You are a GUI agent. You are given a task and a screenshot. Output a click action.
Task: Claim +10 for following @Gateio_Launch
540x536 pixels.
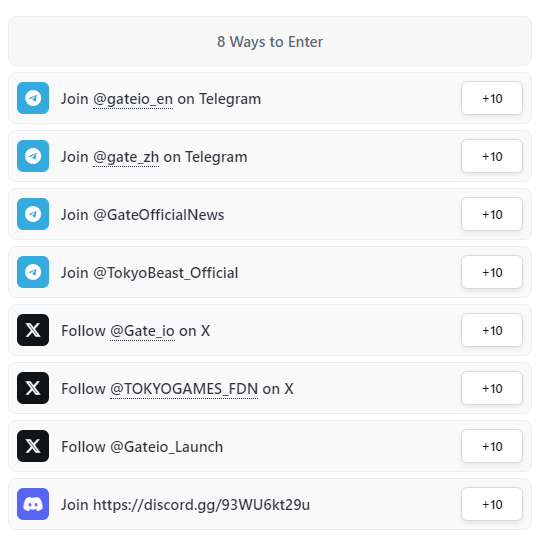pos(492,446)
